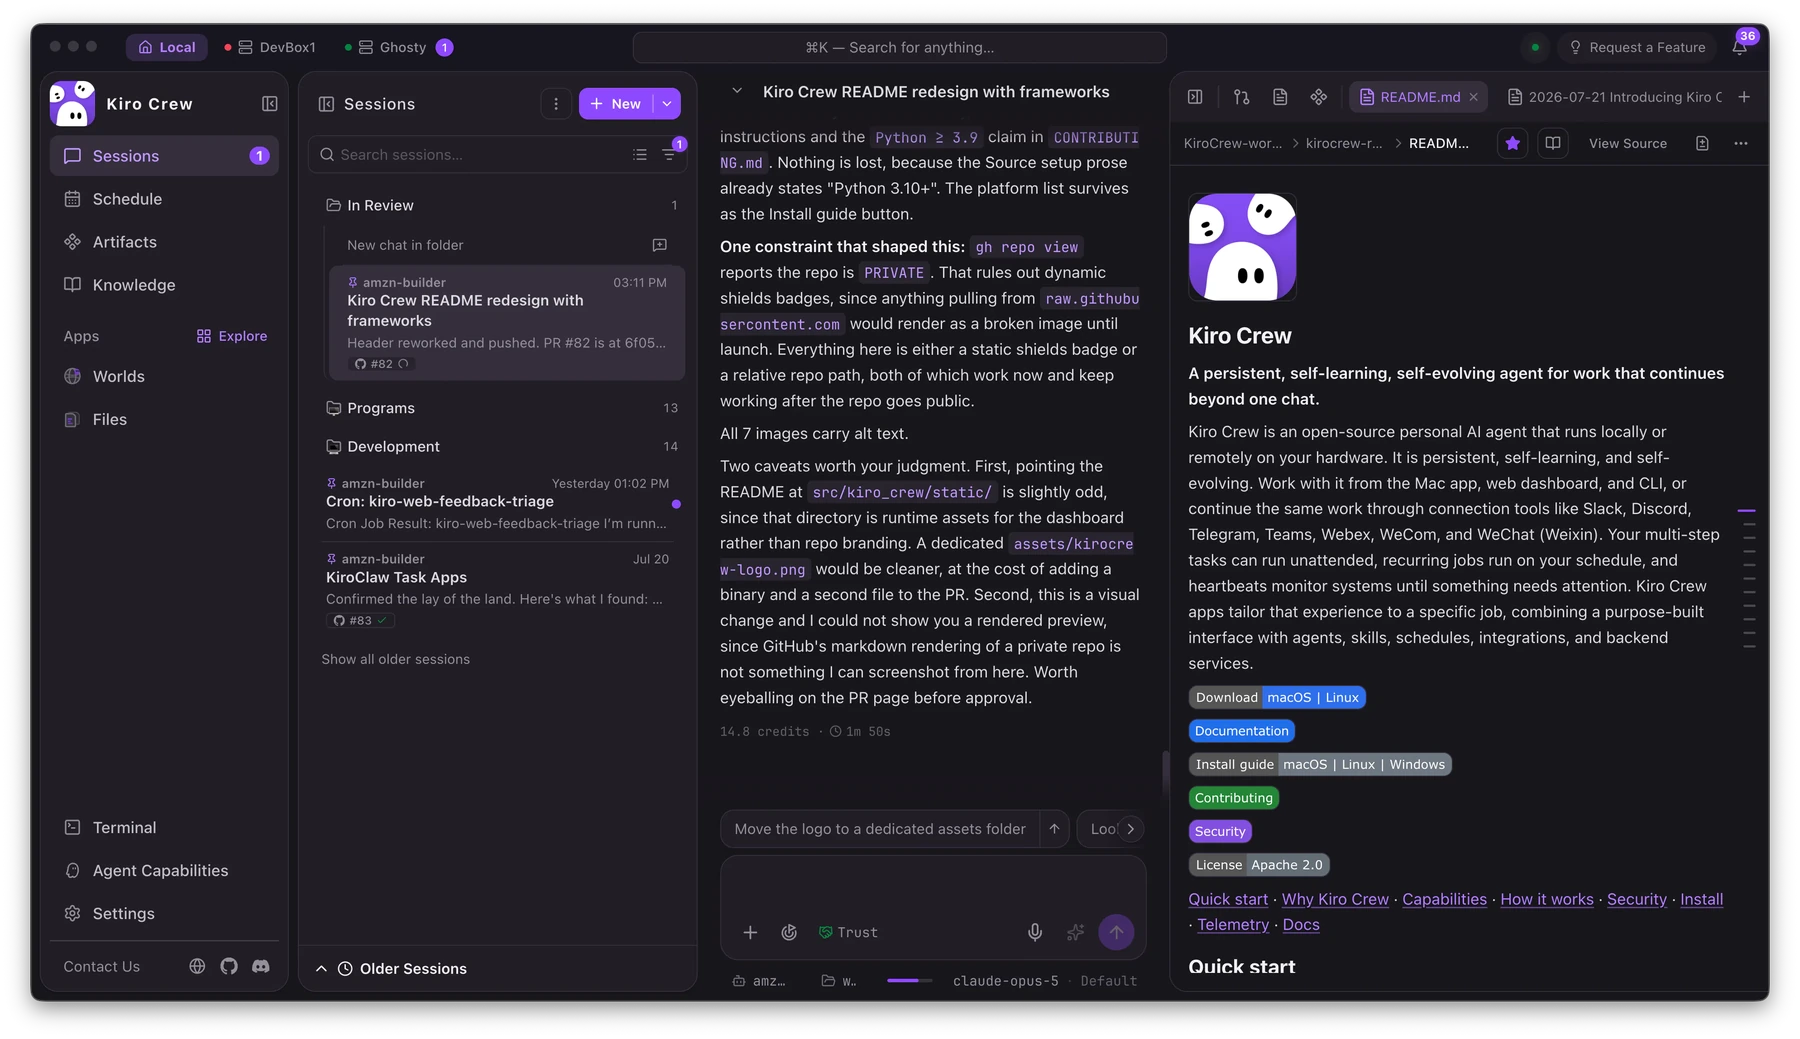Open Schedule in the sidebar
Screen dimensions: 1800x1039
(164, 199)
